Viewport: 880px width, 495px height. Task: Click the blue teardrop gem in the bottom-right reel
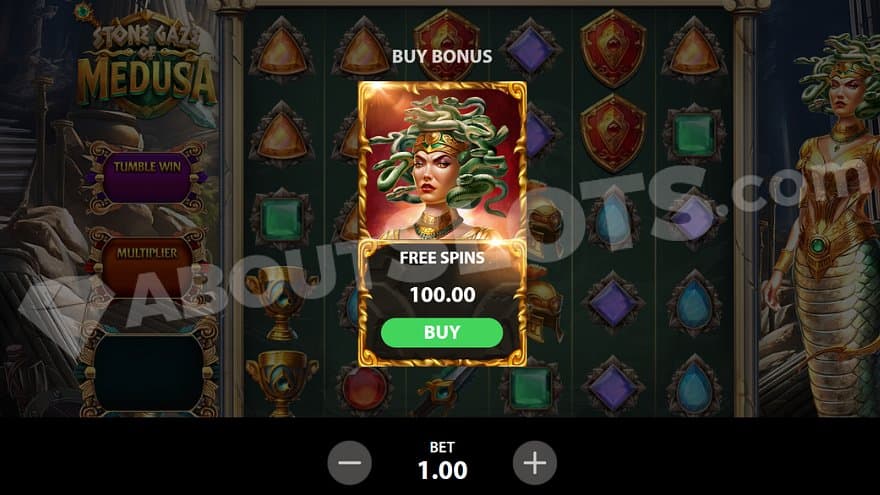click(694, 387)
